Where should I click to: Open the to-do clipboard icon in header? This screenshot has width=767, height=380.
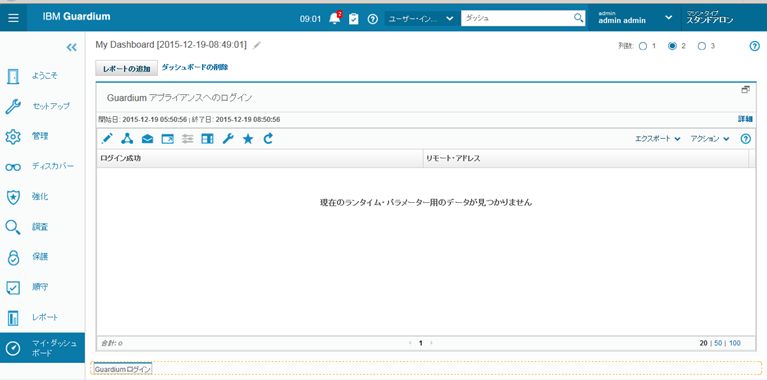pos(354,19)
